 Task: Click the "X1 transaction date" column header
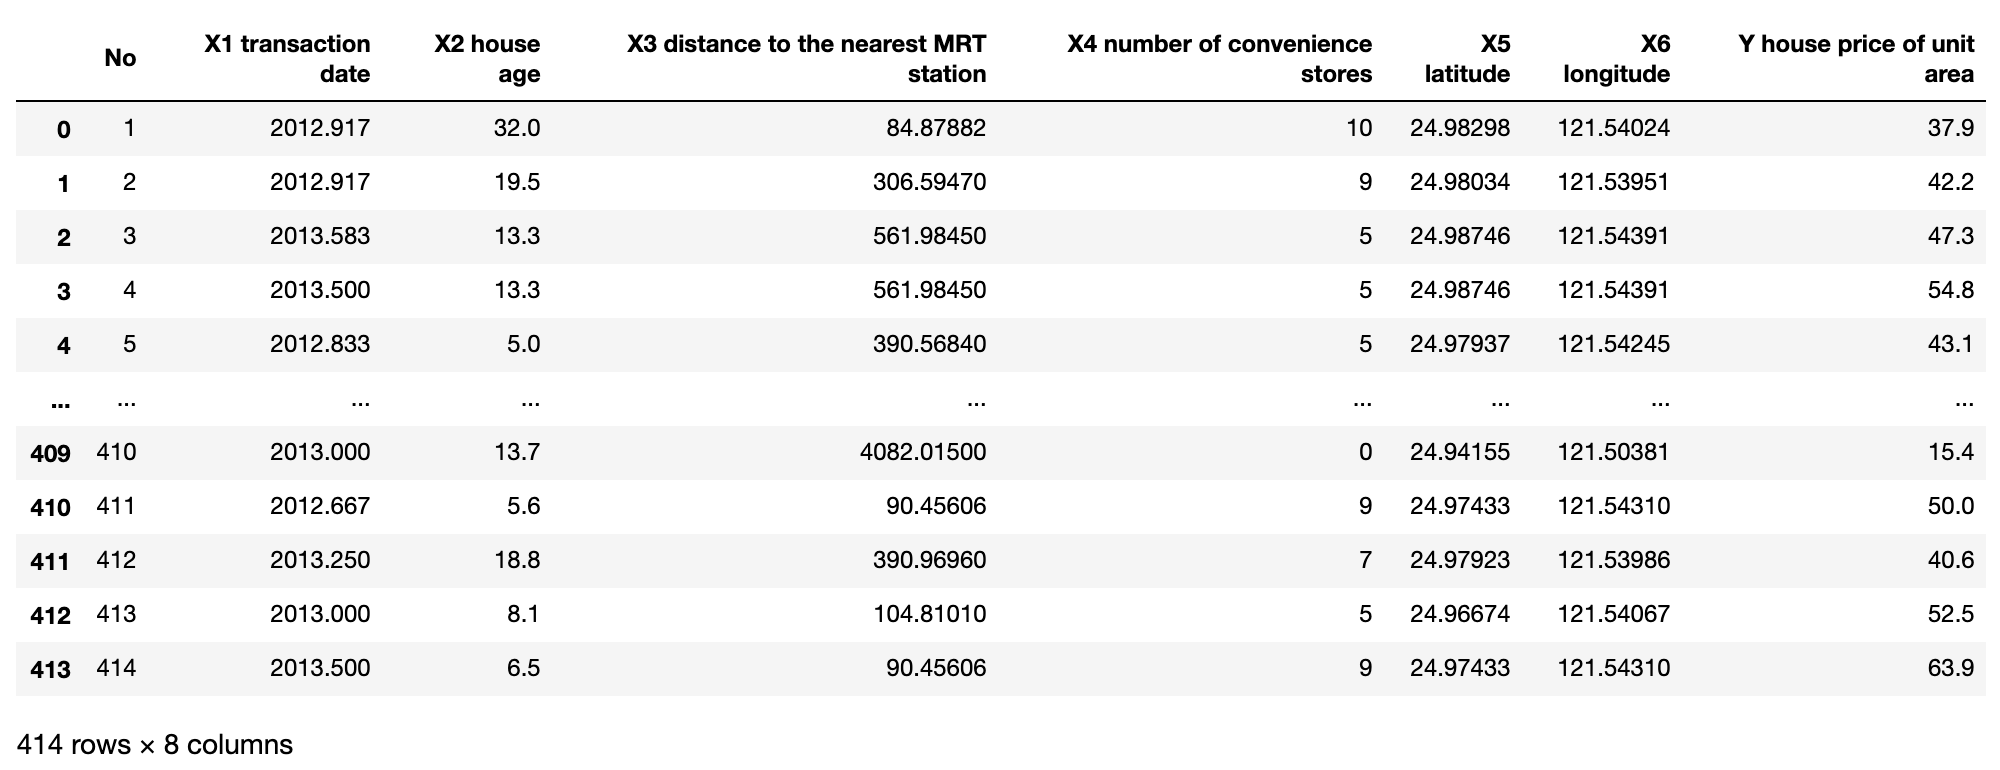tap(287, 58)
